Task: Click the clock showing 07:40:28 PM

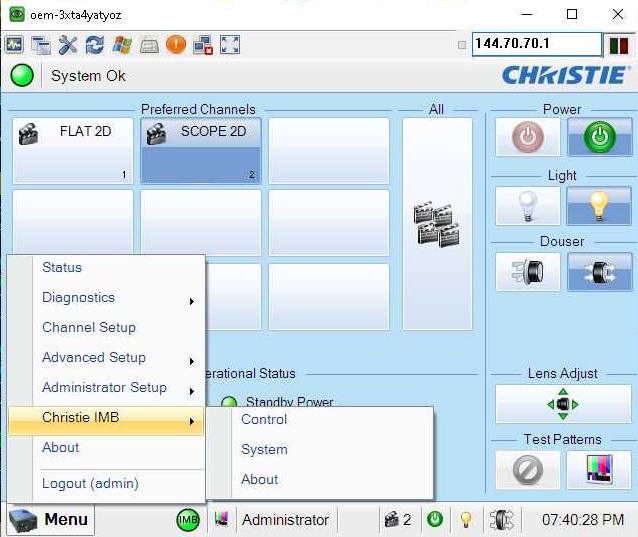Action: (x=583, y=520)
